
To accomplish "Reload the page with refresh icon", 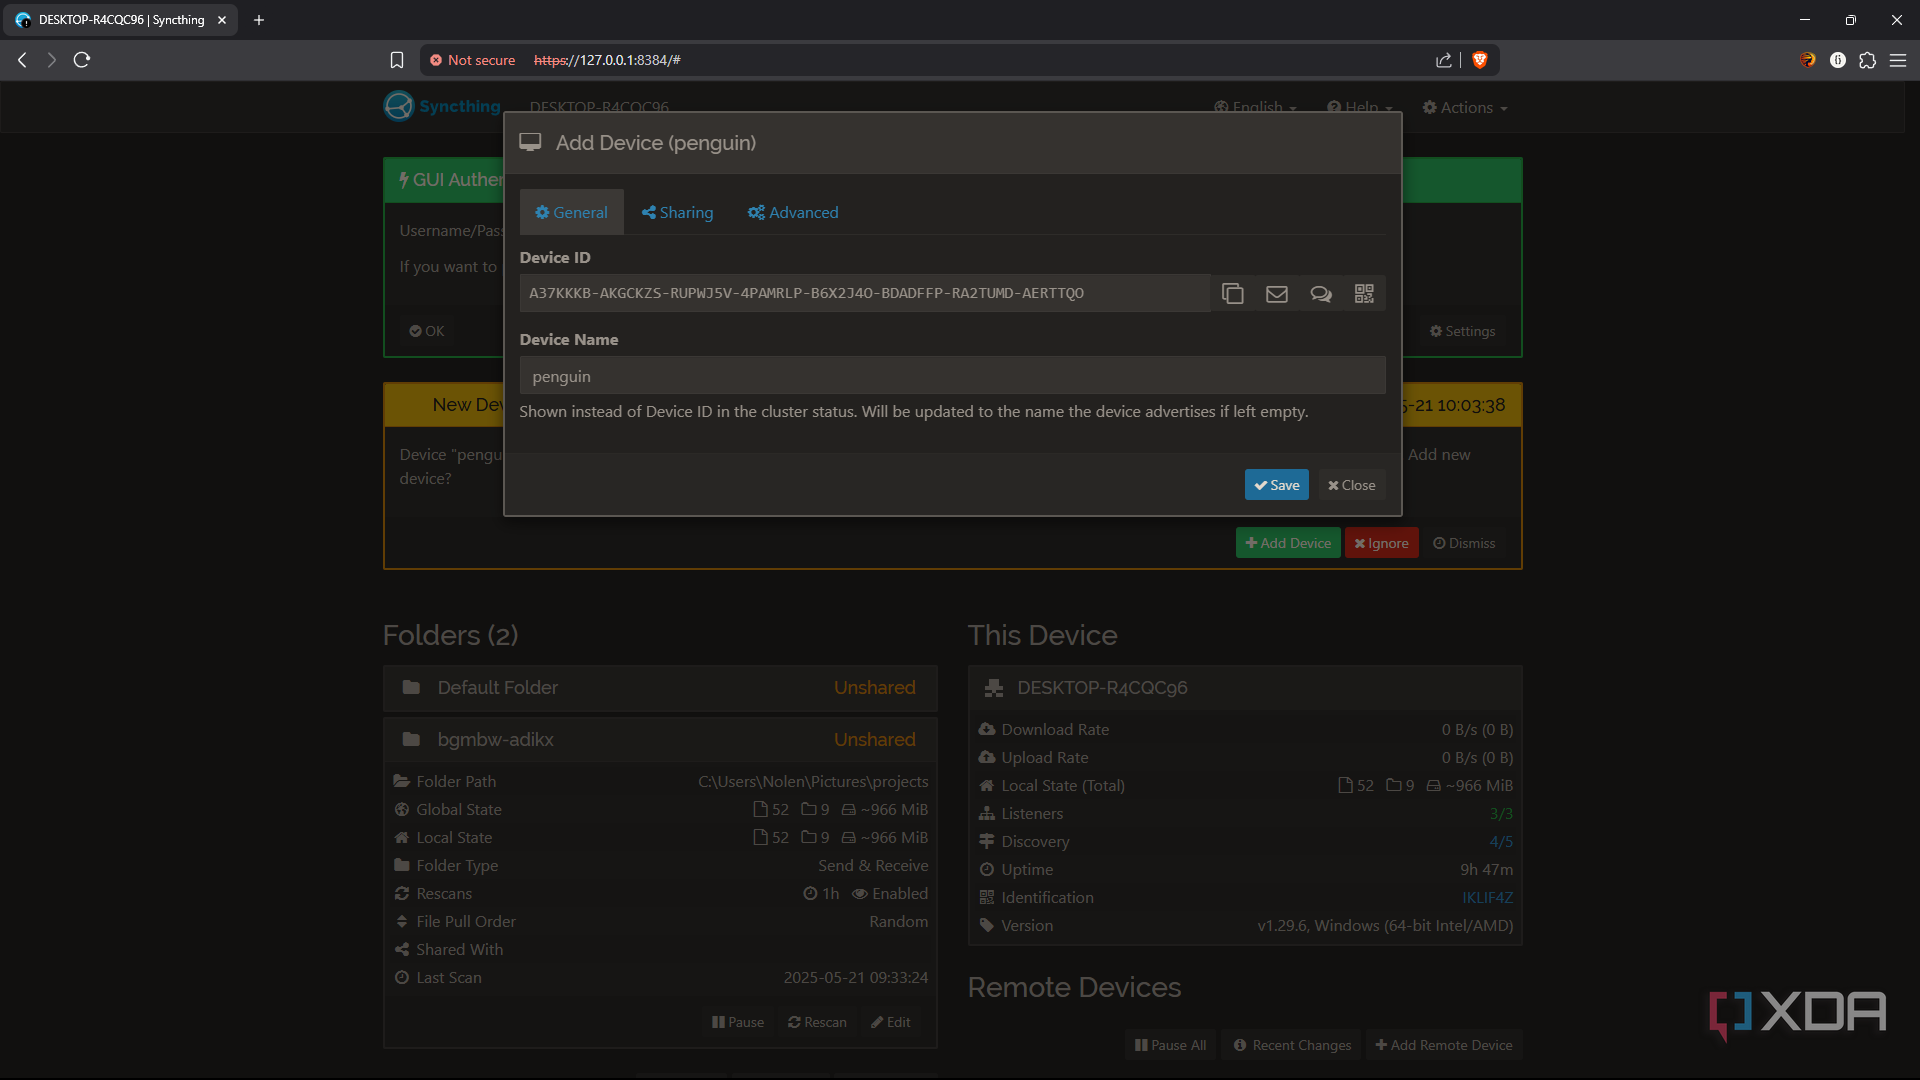I will [82, 60].
